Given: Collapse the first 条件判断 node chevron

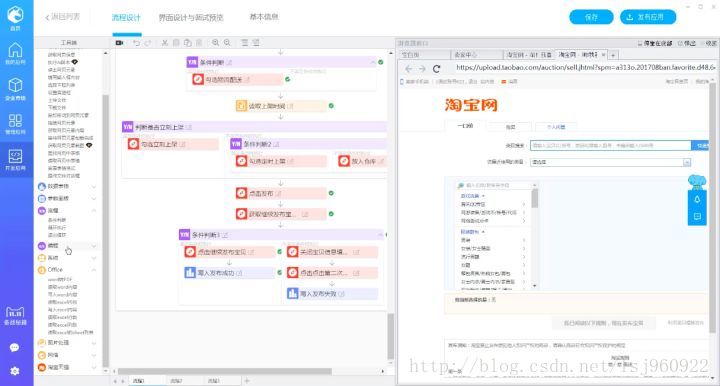Looking at the screenshot, I should (372, 62).
